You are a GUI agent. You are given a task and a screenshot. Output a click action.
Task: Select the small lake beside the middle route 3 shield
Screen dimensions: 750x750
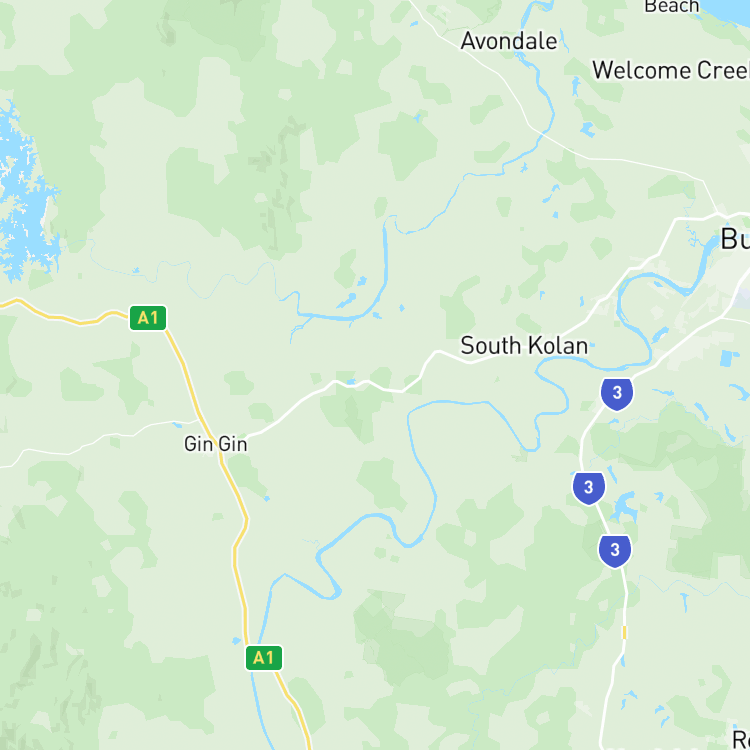[624, 505]
